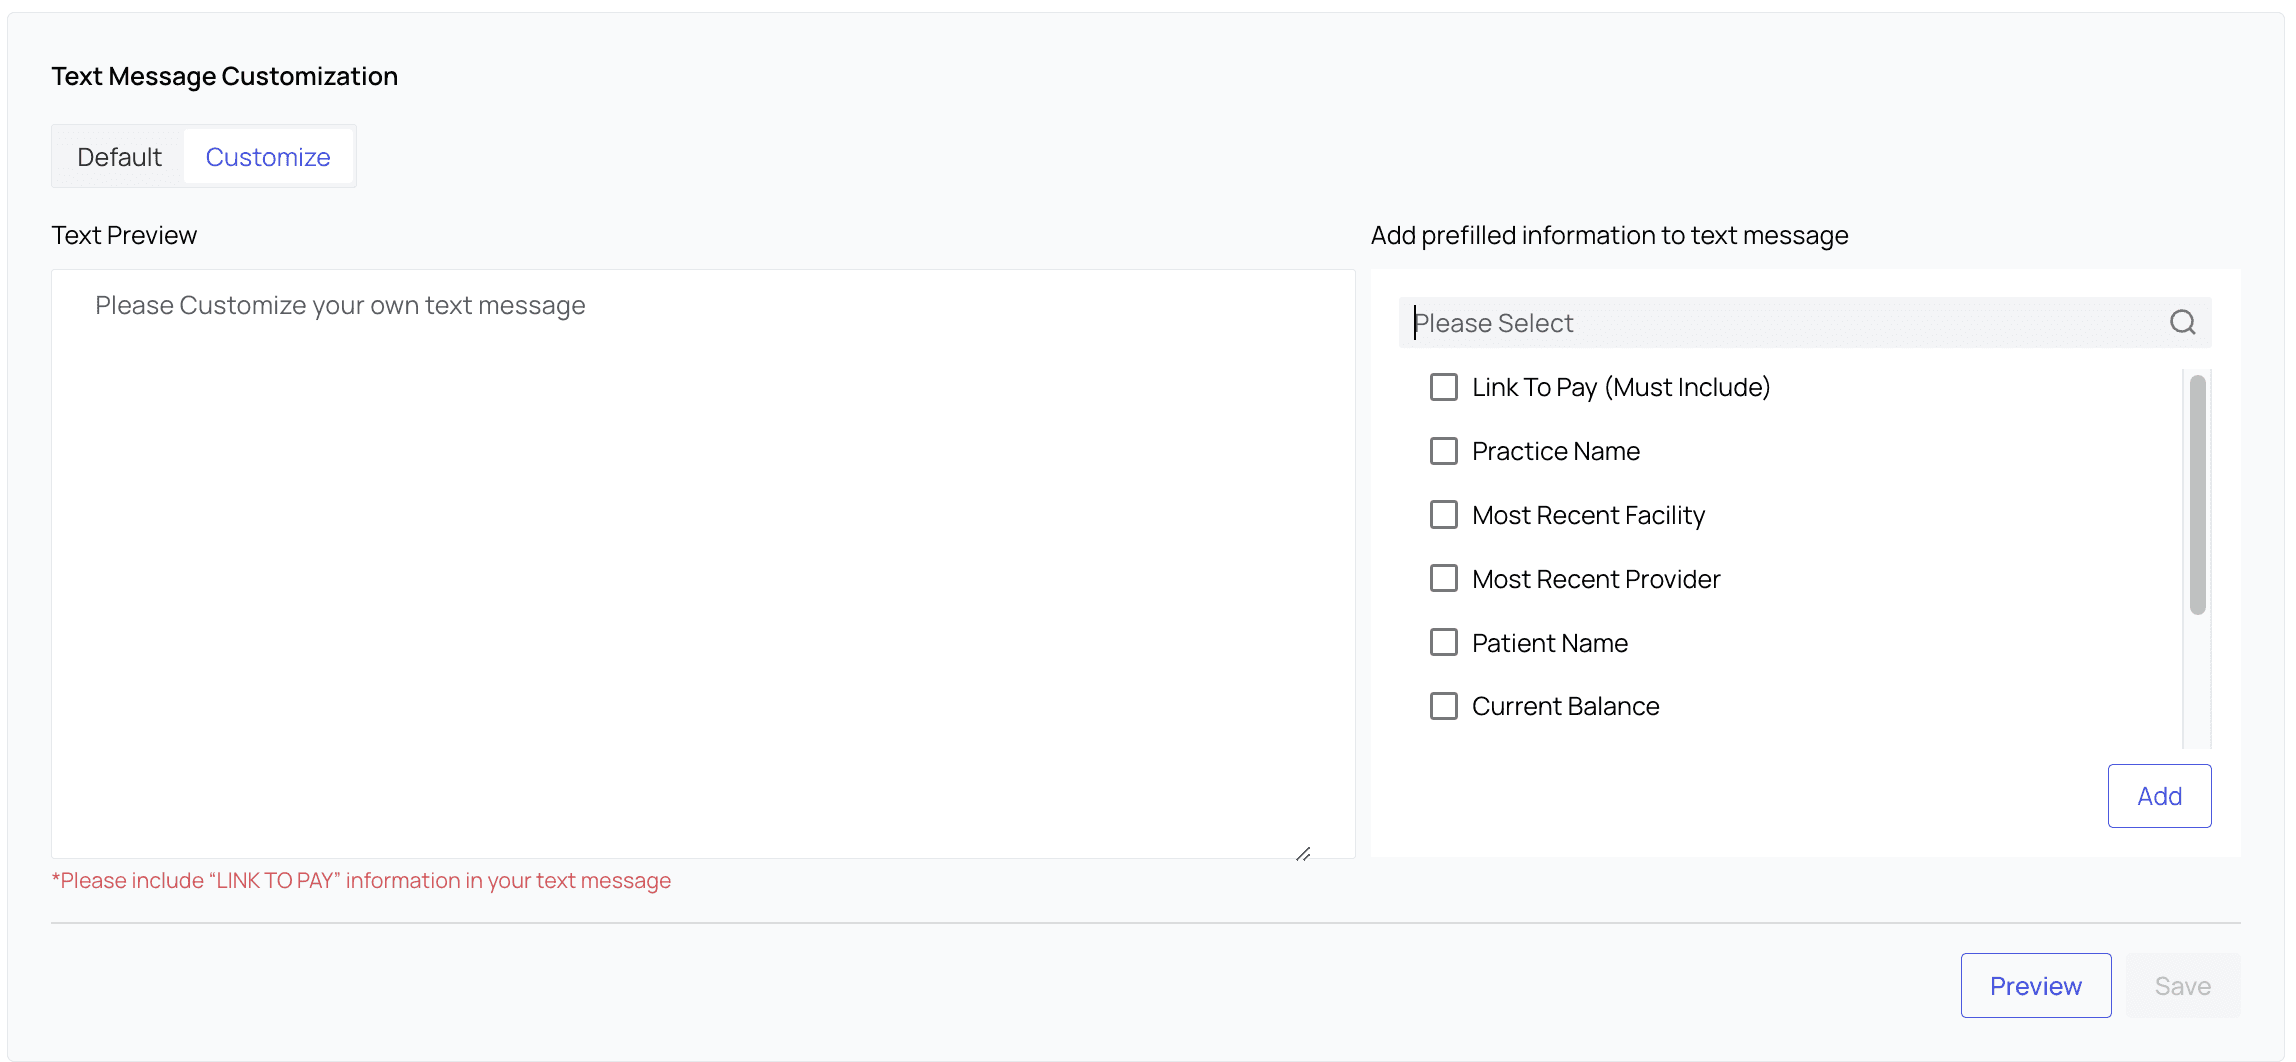
Task: Click the prefilled options list scrollbar
Action: pyautogui.click(x=2197, y=495)
